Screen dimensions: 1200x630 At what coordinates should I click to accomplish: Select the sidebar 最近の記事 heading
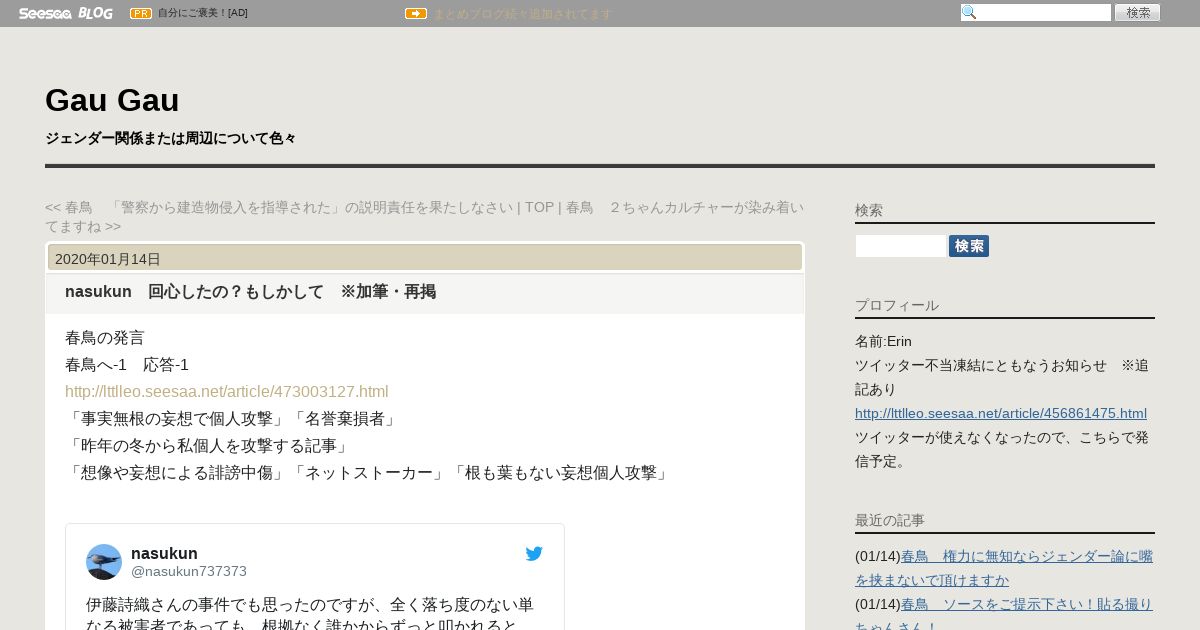click(x=890, y=520)
